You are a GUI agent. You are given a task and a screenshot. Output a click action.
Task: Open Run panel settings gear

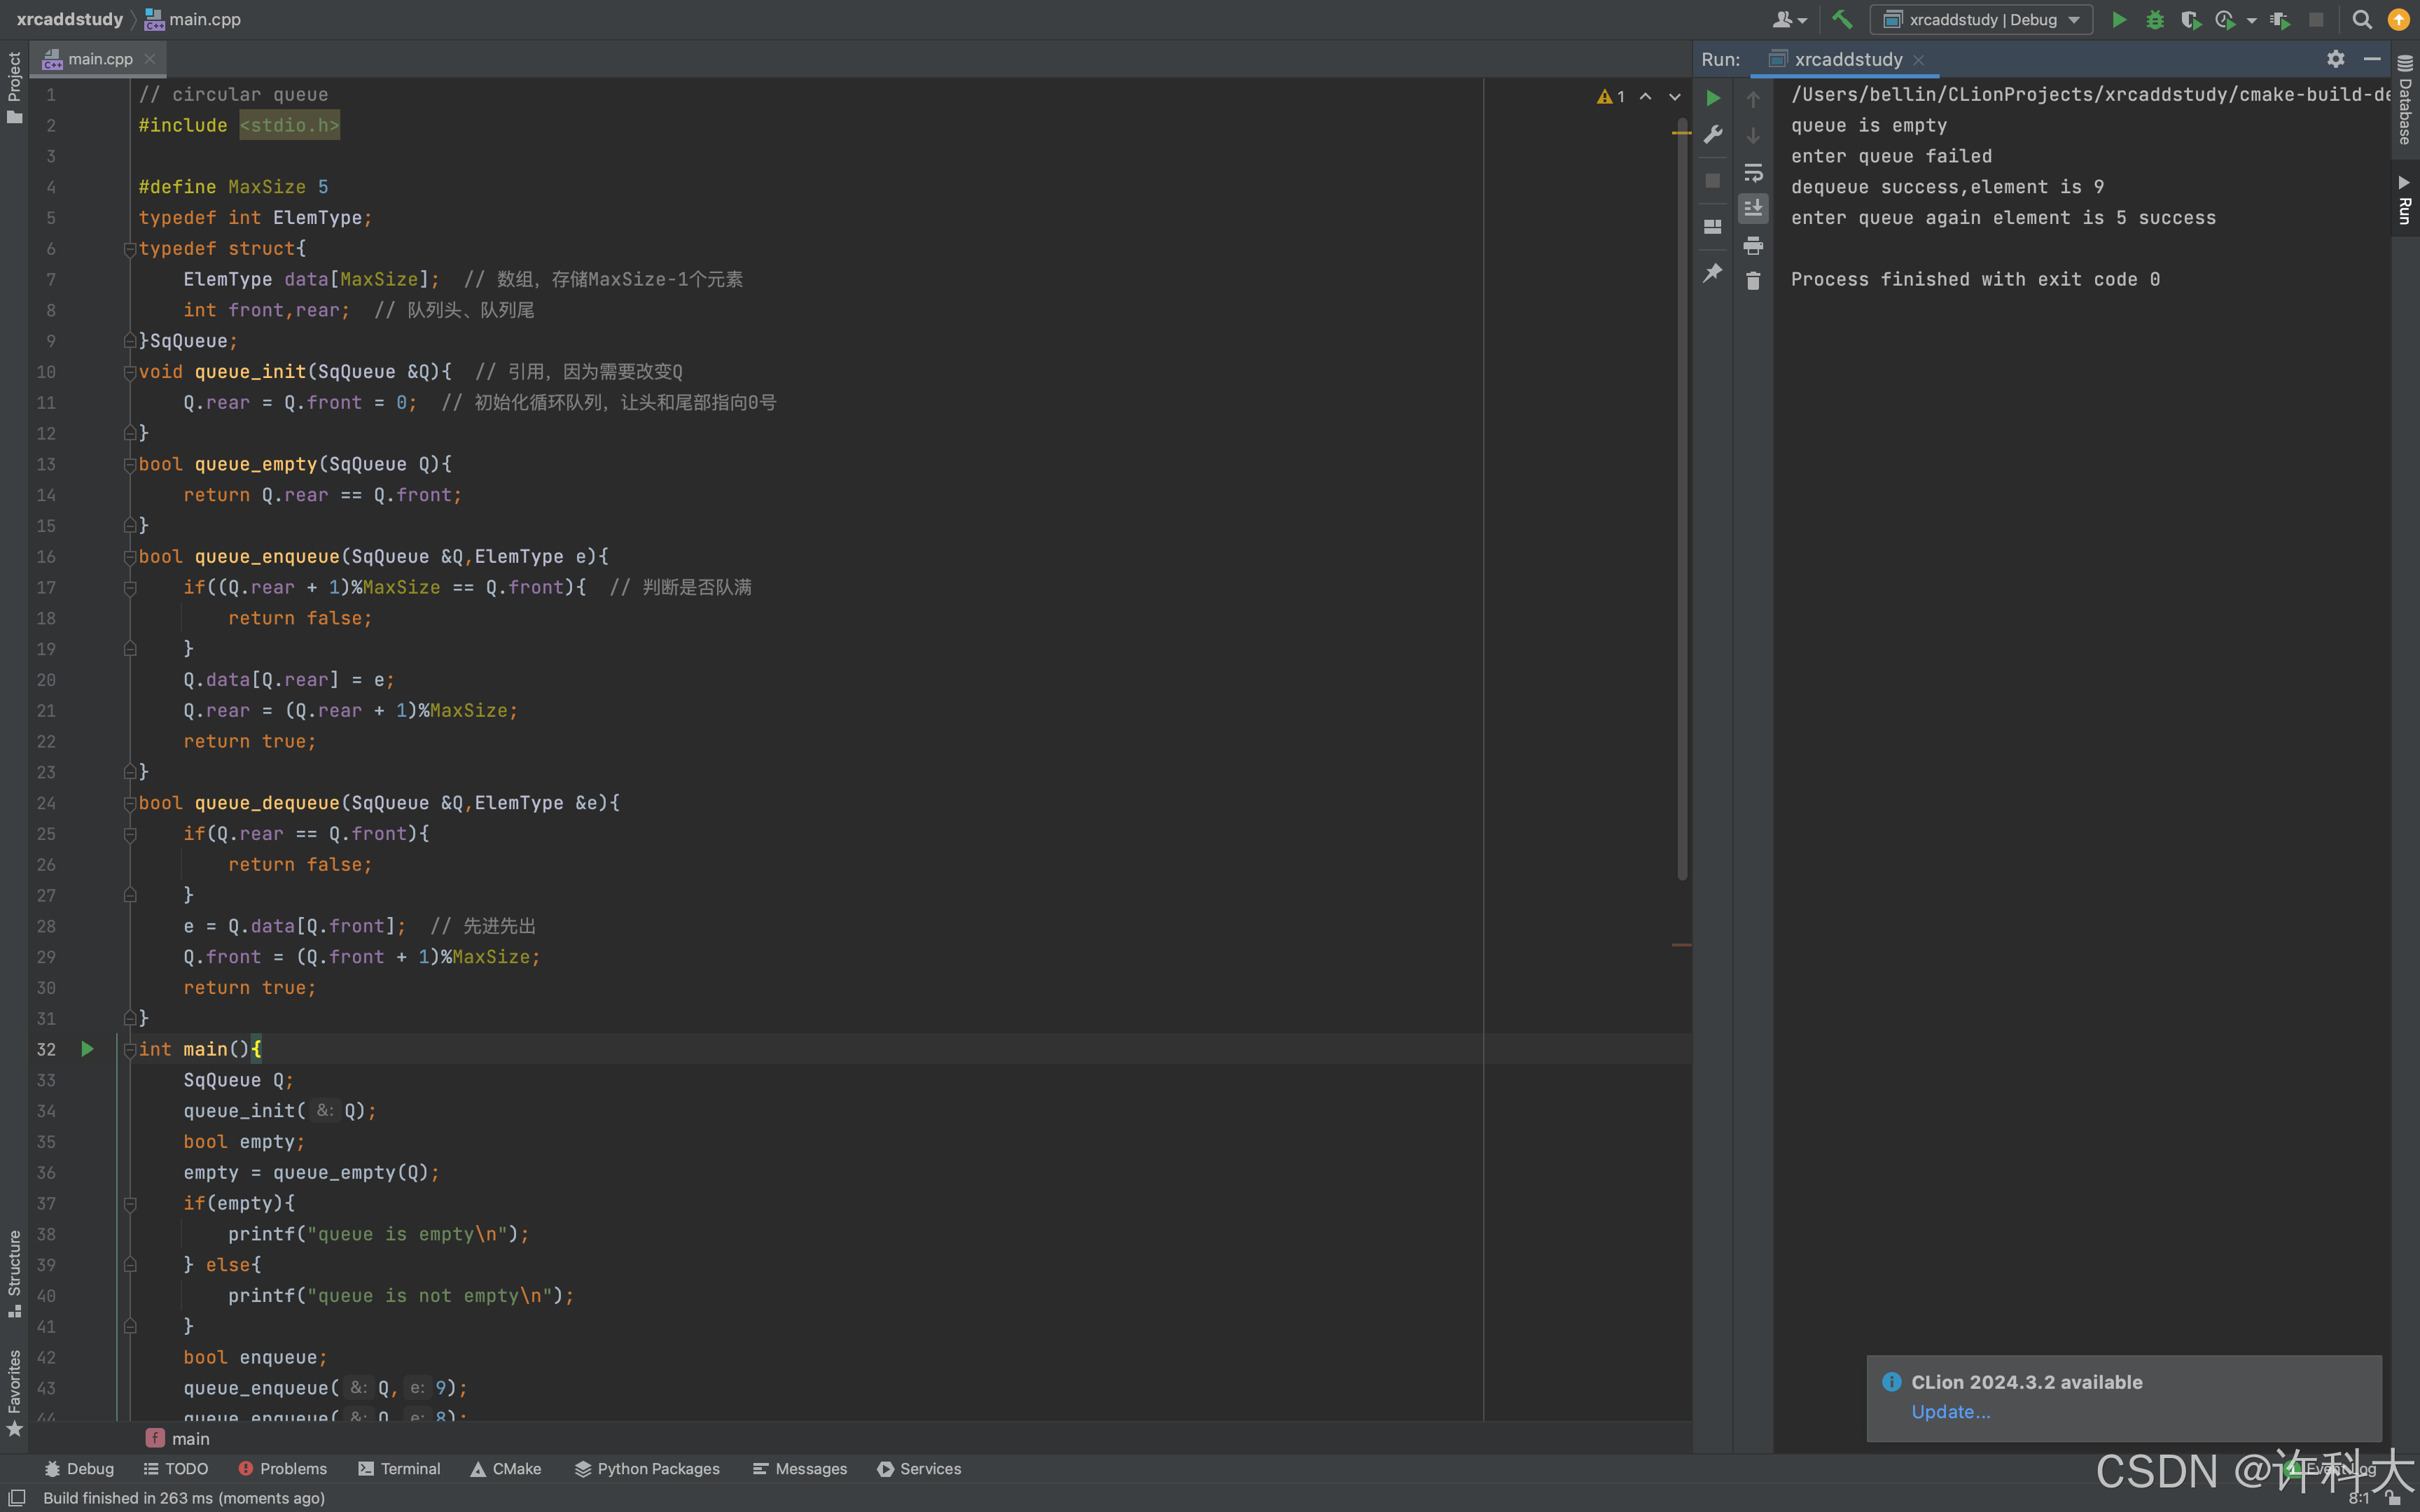pyautogui.click(x=2335, y=59)
